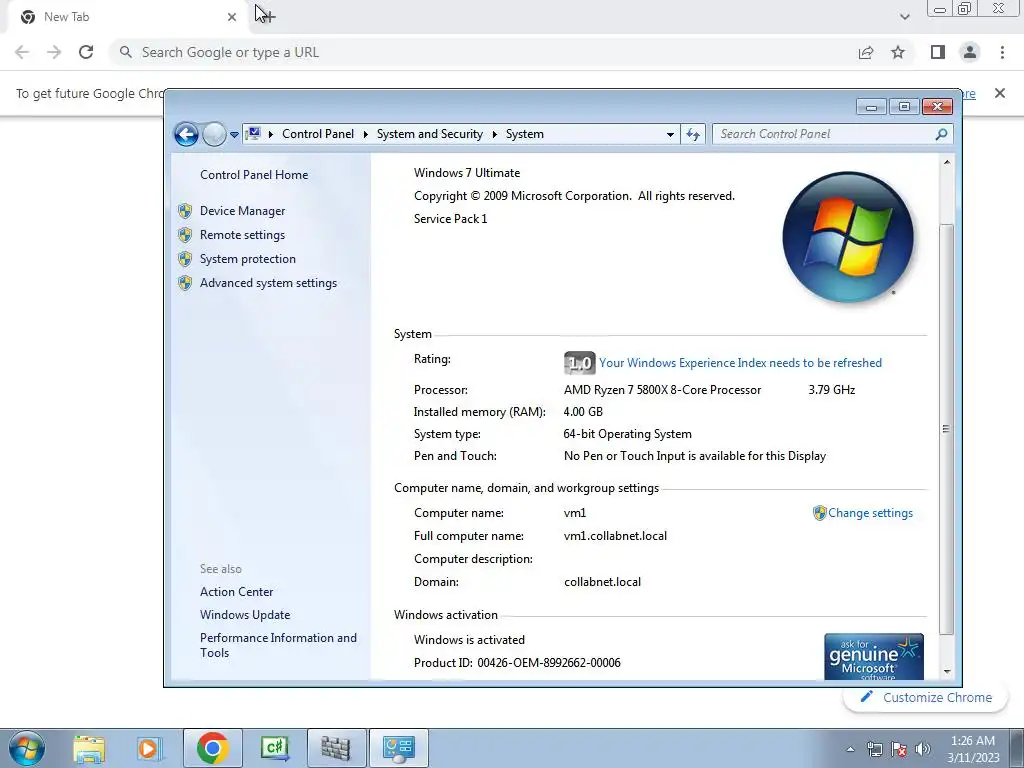The image size is (1024, 768).
Task: Dismiss the Chrome update notification bar
Action: [x=1000, y=93]
